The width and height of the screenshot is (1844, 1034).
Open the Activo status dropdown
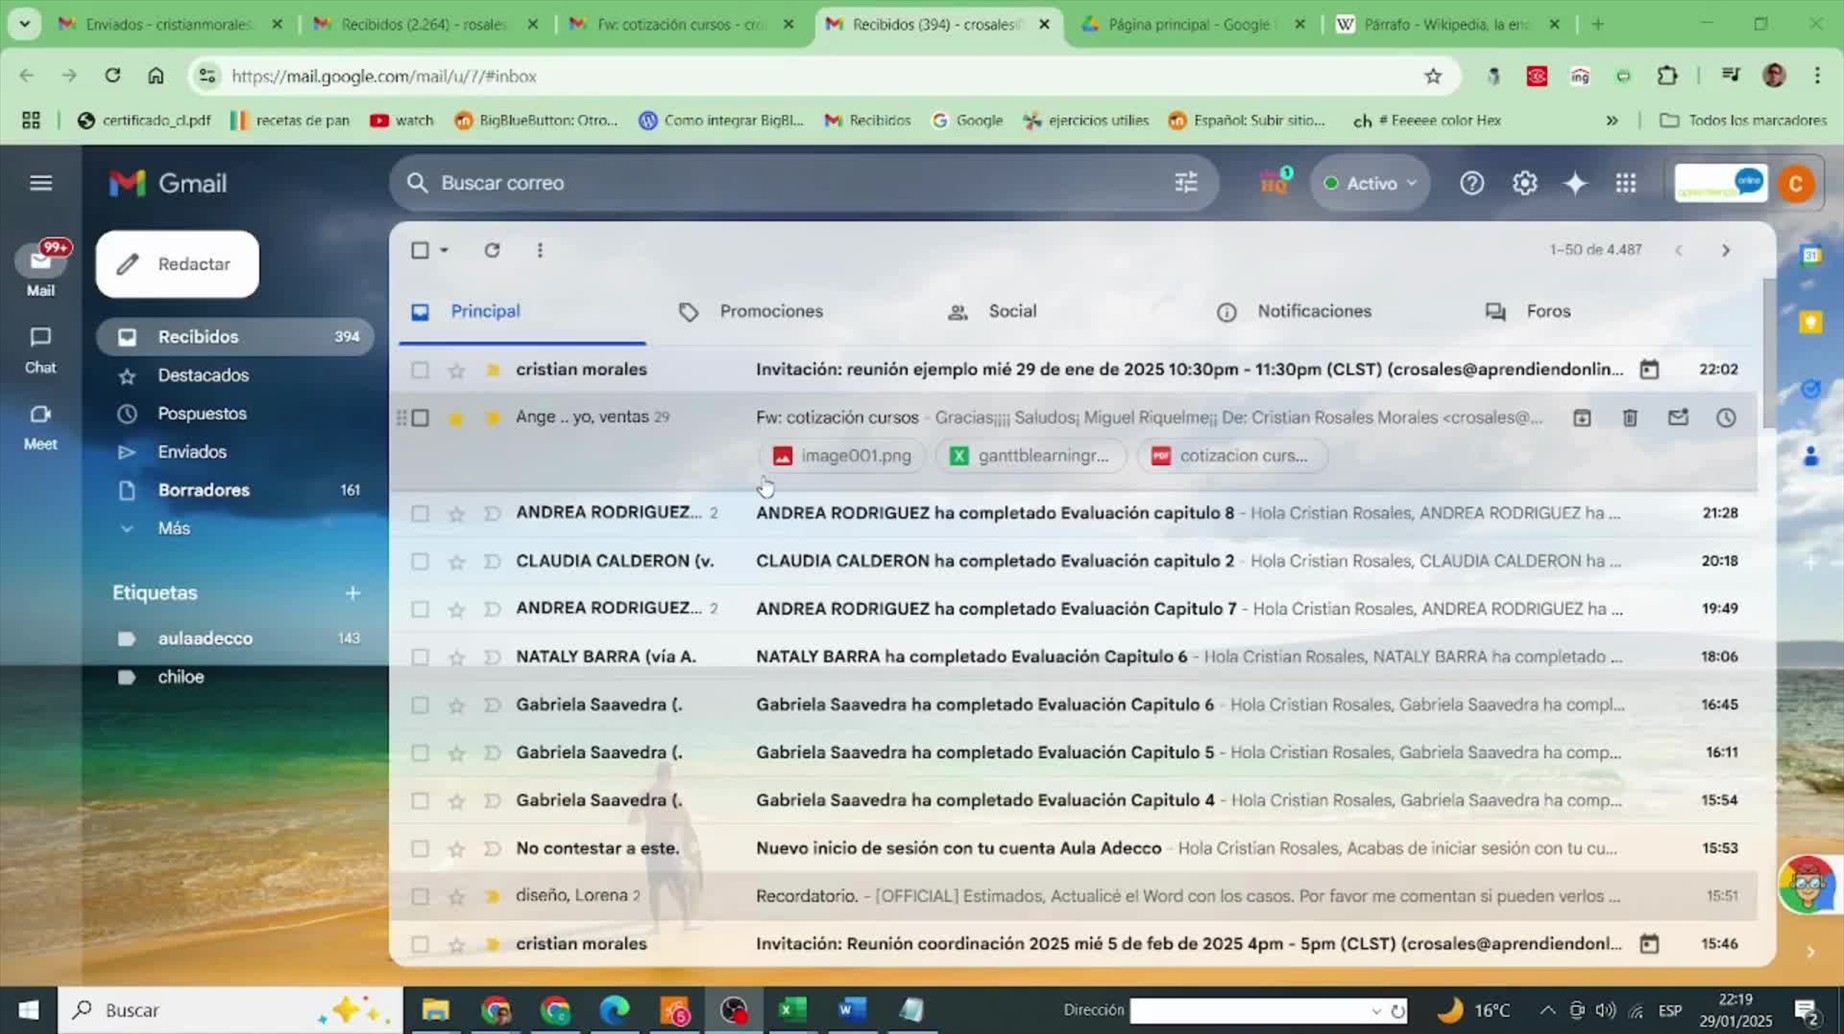[x=1370, y=183]
